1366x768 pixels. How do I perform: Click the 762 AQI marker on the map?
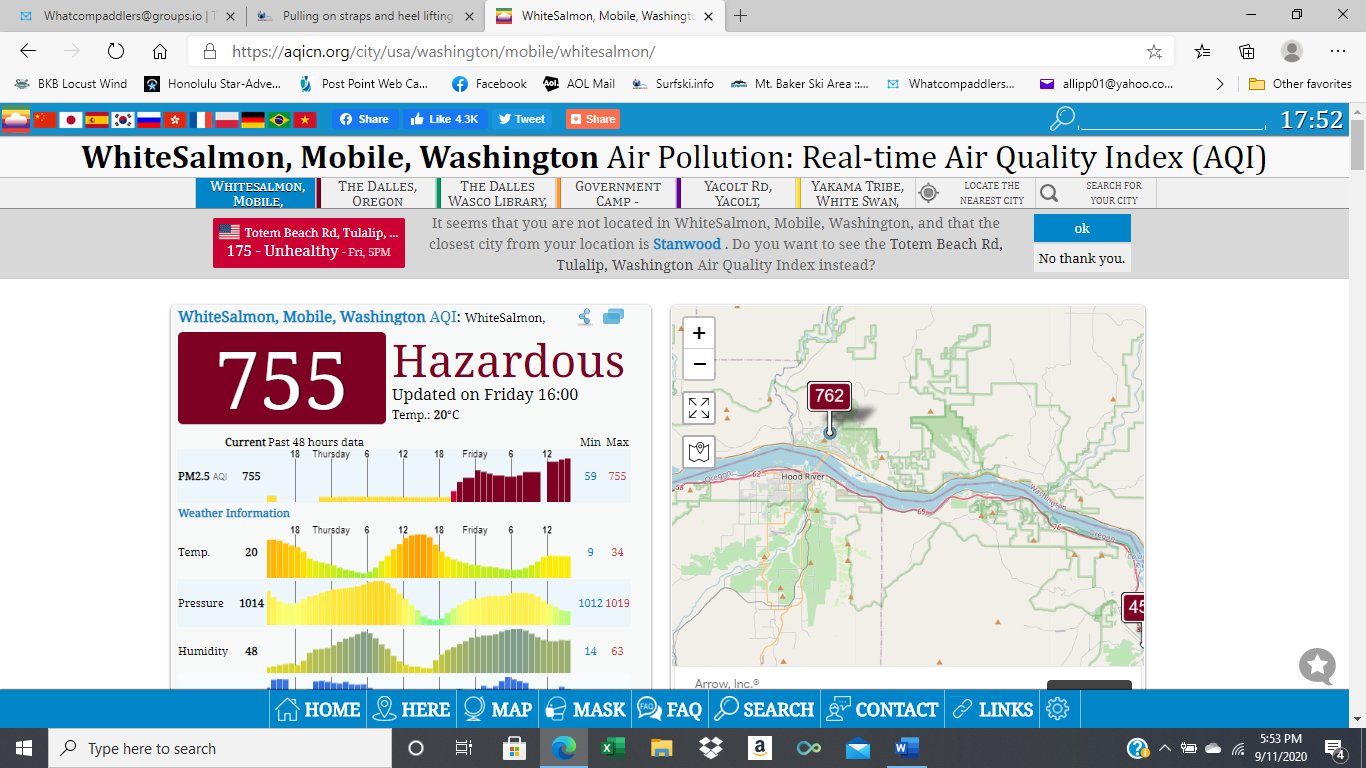click(x=829, y=396)
